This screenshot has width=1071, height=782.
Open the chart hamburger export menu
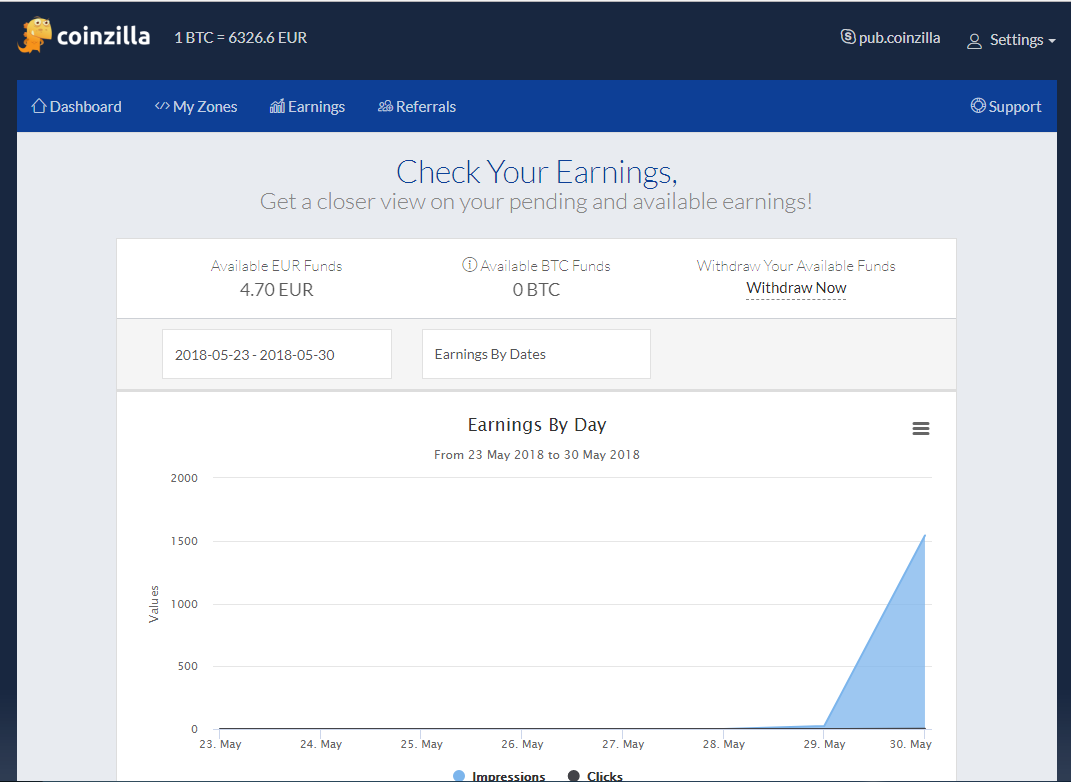pos(921,428)
